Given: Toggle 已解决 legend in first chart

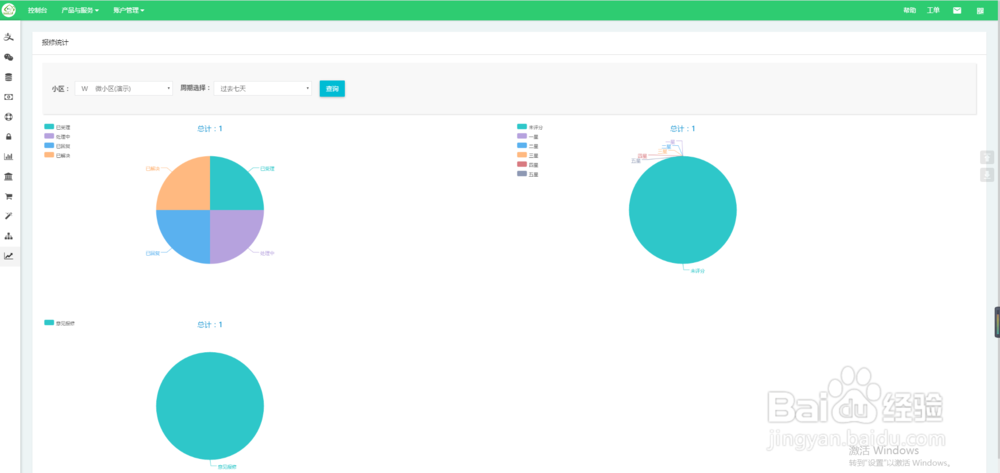Looking at the screenshot, I should point(57,155).
